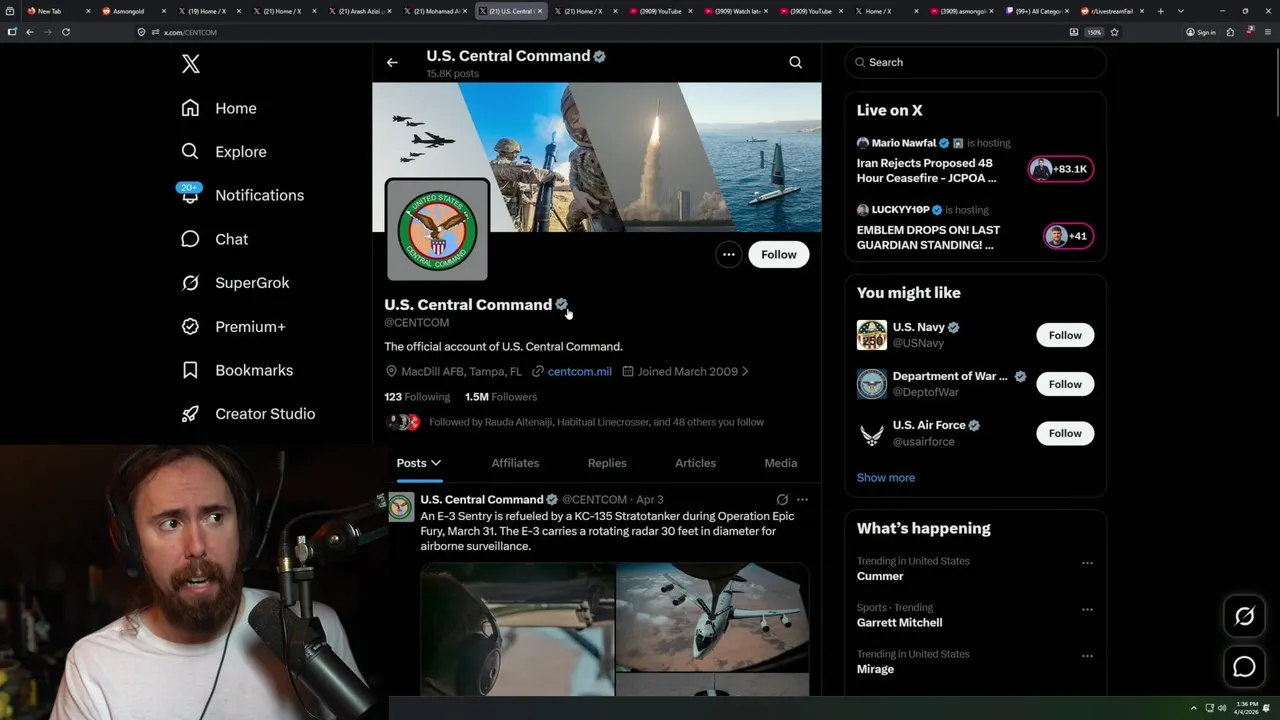Image resolution: width=1280 pixels, height=720 pixels.
Task: Go back using the profile back arrow
Action: click(392, 62)
